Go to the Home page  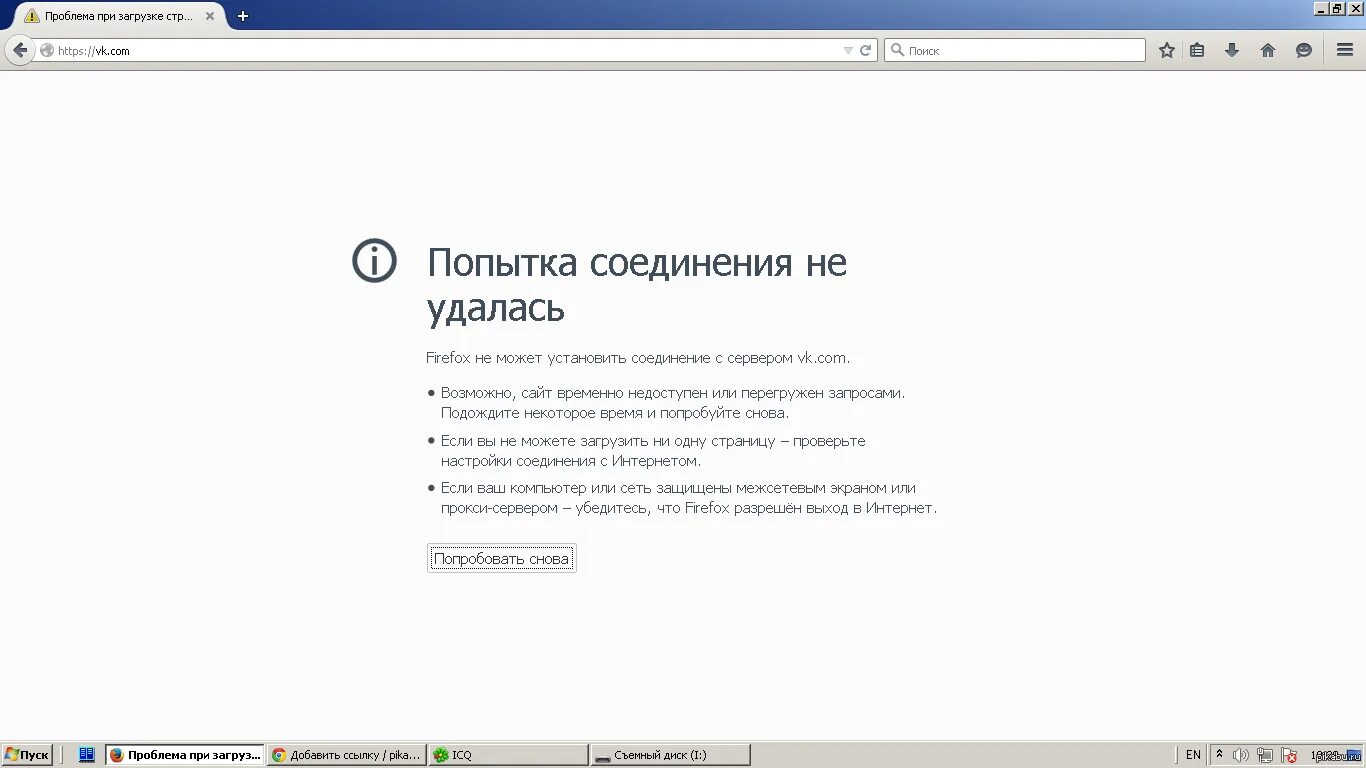(1268, 50)
